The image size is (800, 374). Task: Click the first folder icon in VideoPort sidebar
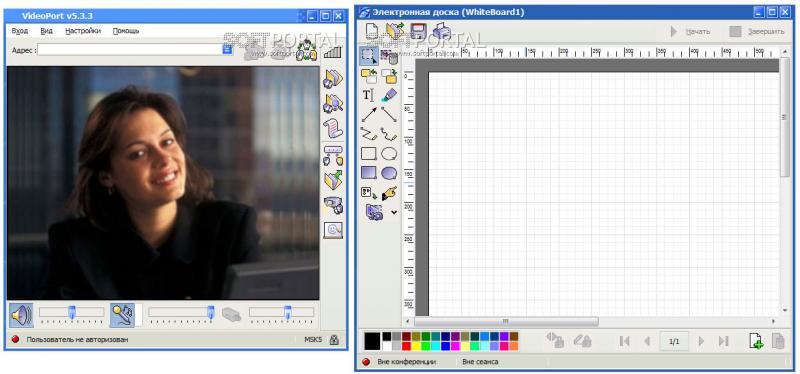point(333,78)
